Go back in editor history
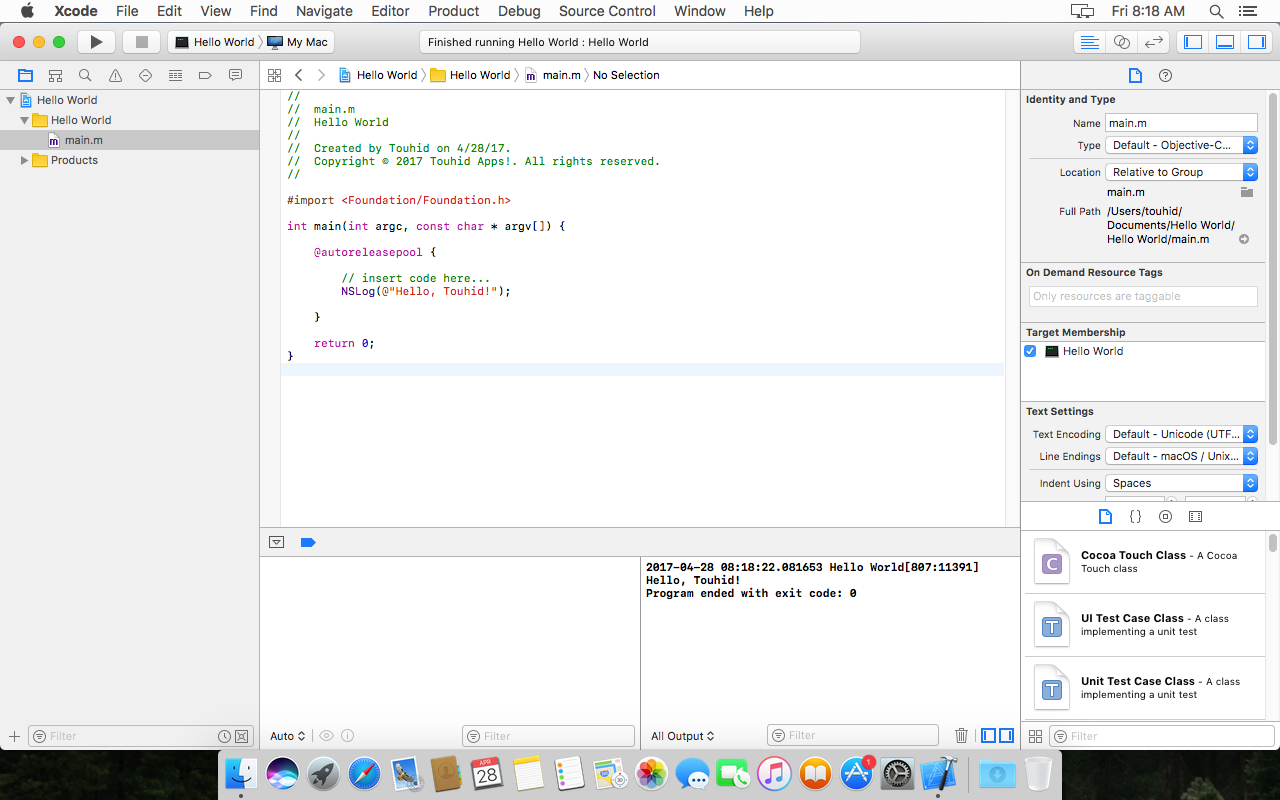Screen dimensions: 1280x800 click(x=298, y=75)
